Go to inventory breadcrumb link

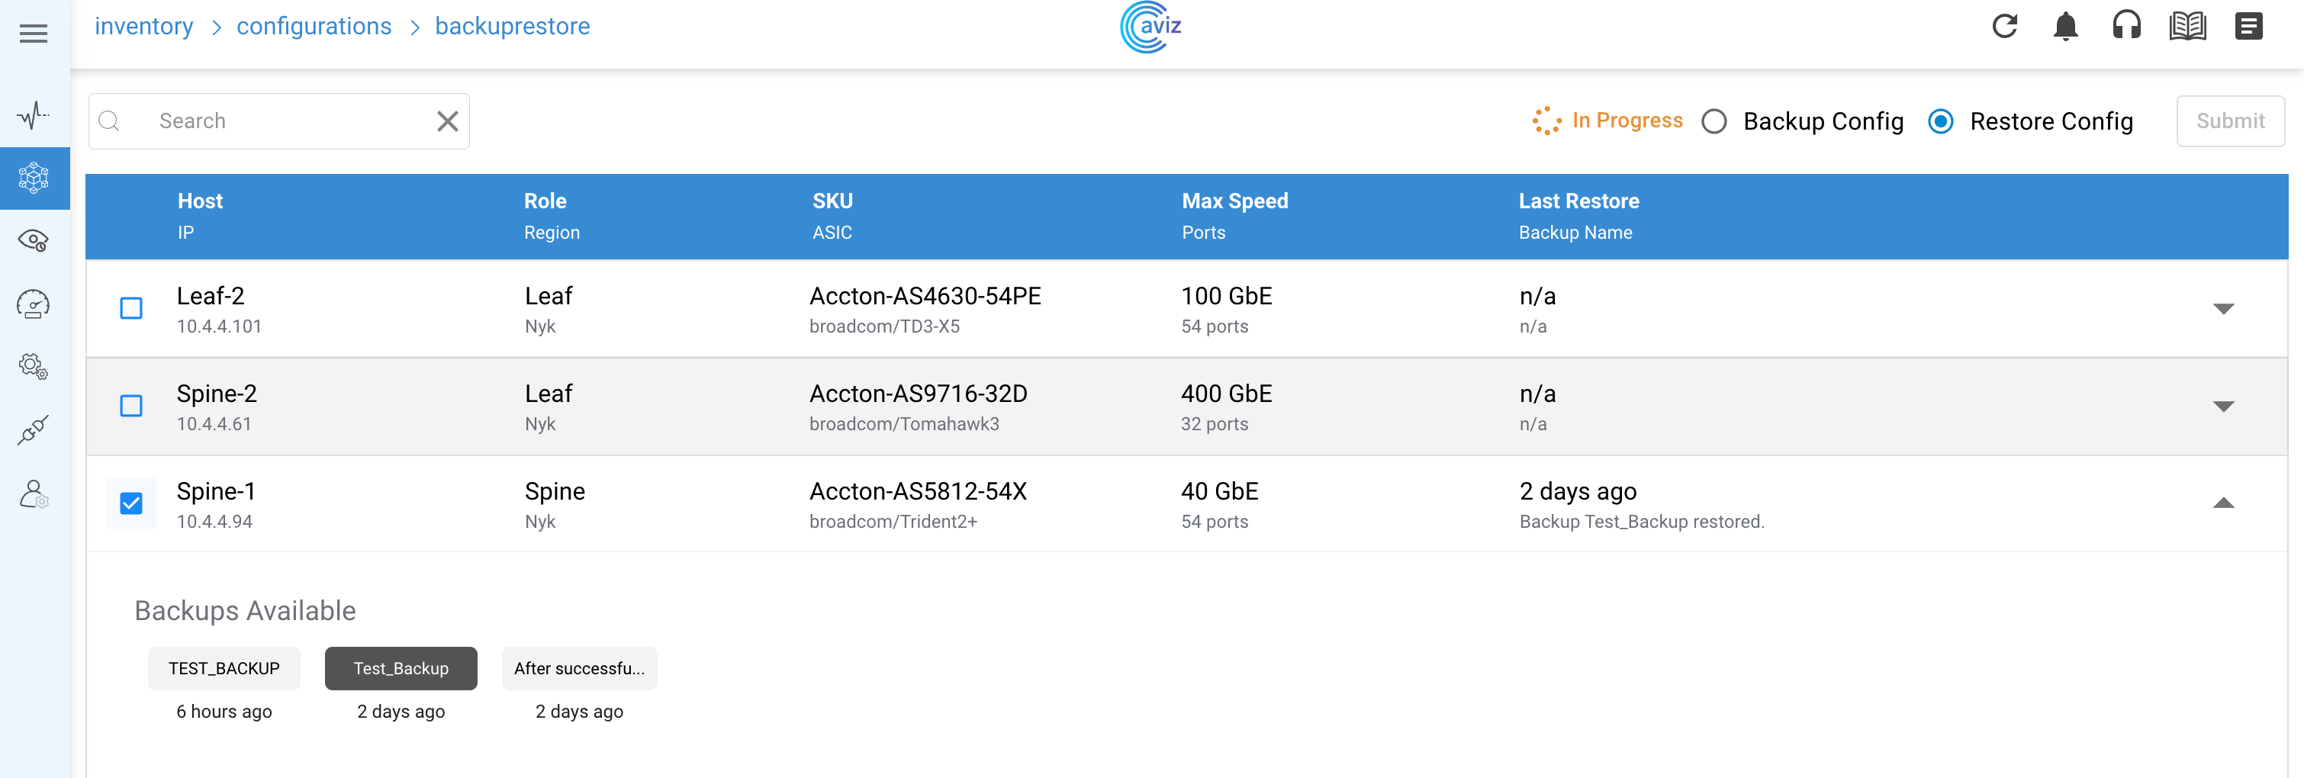pyautogui.click(x=144, y=26)
